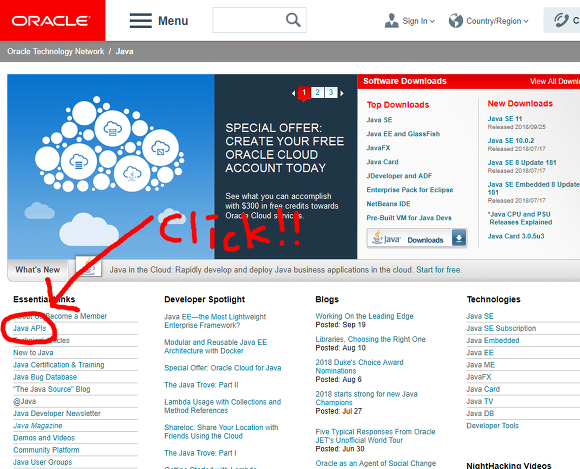Open Java Bug Database link
The height and width of the screenshot is (469, 580).
[x=45, y=377]
